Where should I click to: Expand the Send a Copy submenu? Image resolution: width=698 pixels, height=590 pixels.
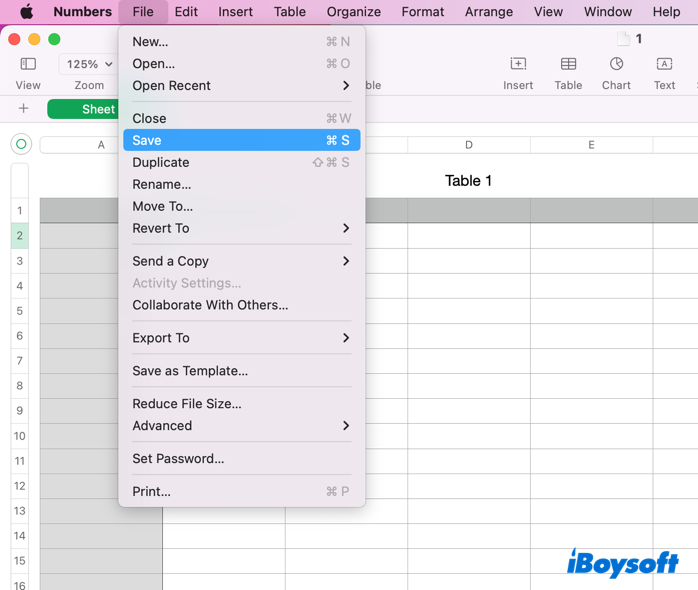241,261
